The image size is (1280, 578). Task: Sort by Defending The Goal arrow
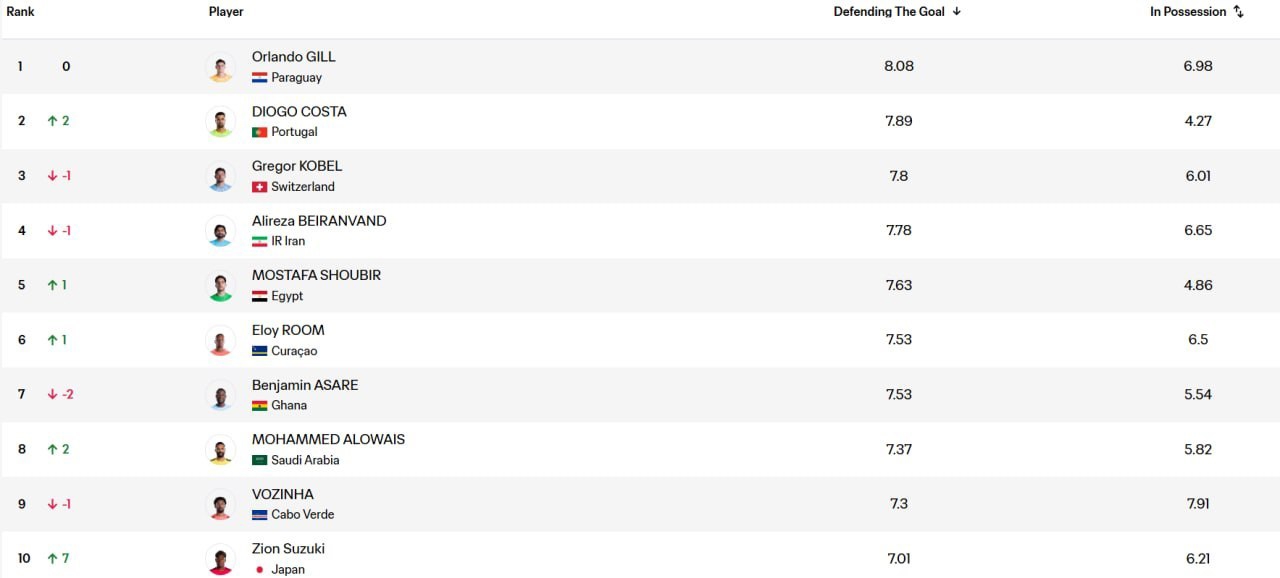tap(957, 12)
